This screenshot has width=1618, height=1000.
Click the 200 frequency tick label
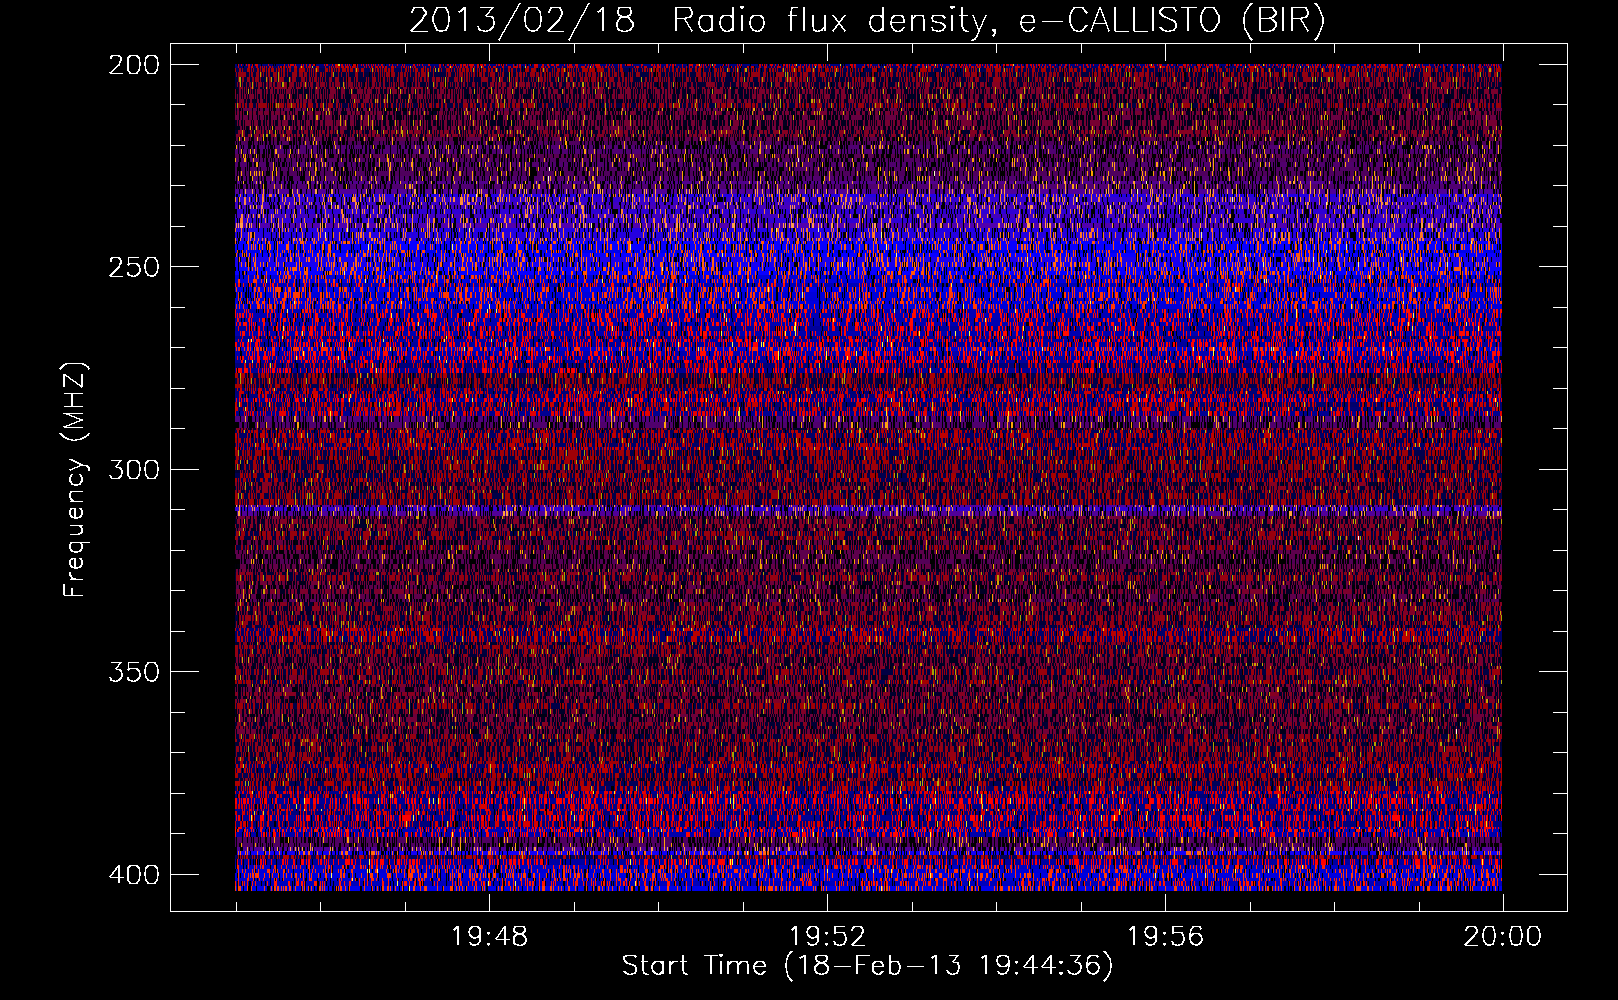[x=133, y=64]
